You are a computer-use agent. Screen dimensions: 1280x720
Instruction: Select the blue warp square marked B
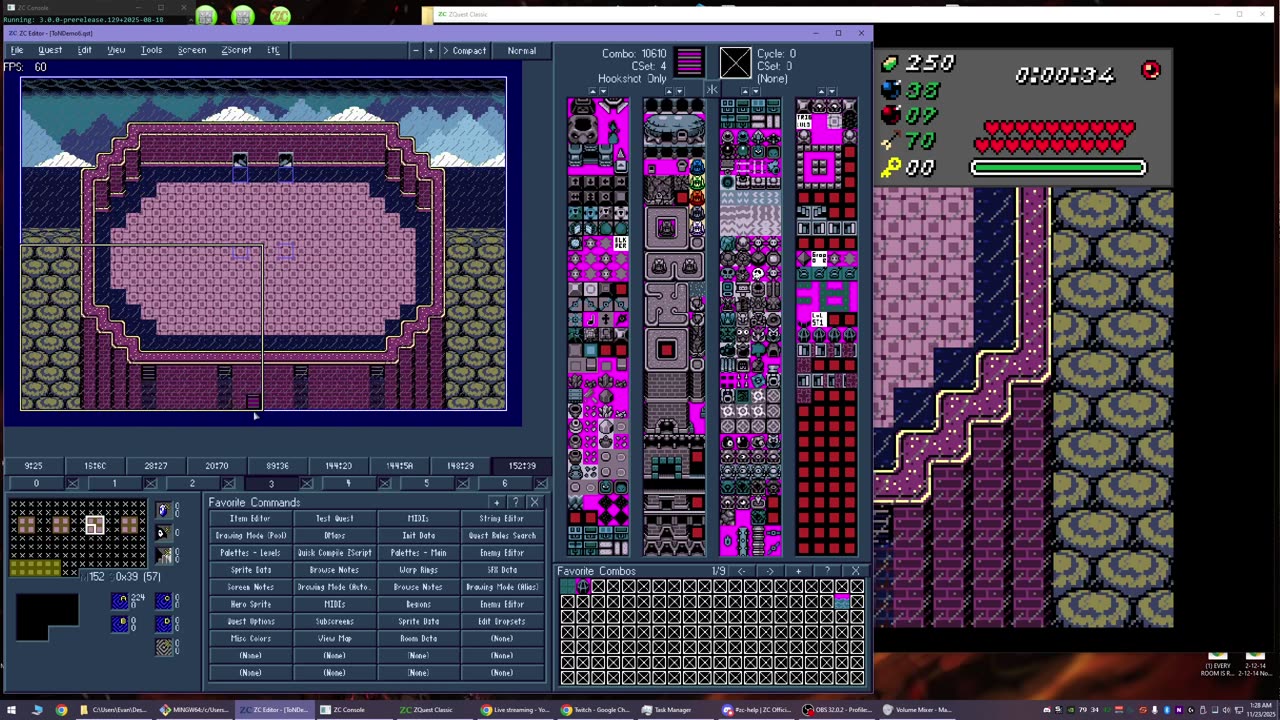click(121, 624)
